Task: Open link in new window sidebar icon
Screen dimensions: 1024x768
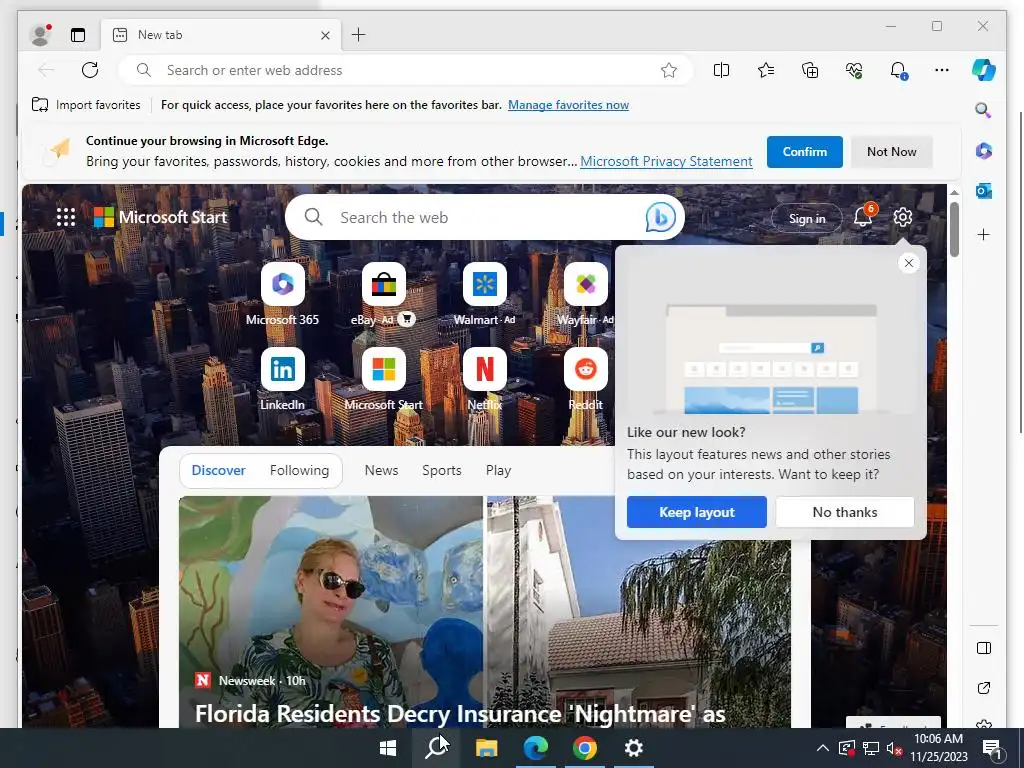Action: (x=984, y=688)
